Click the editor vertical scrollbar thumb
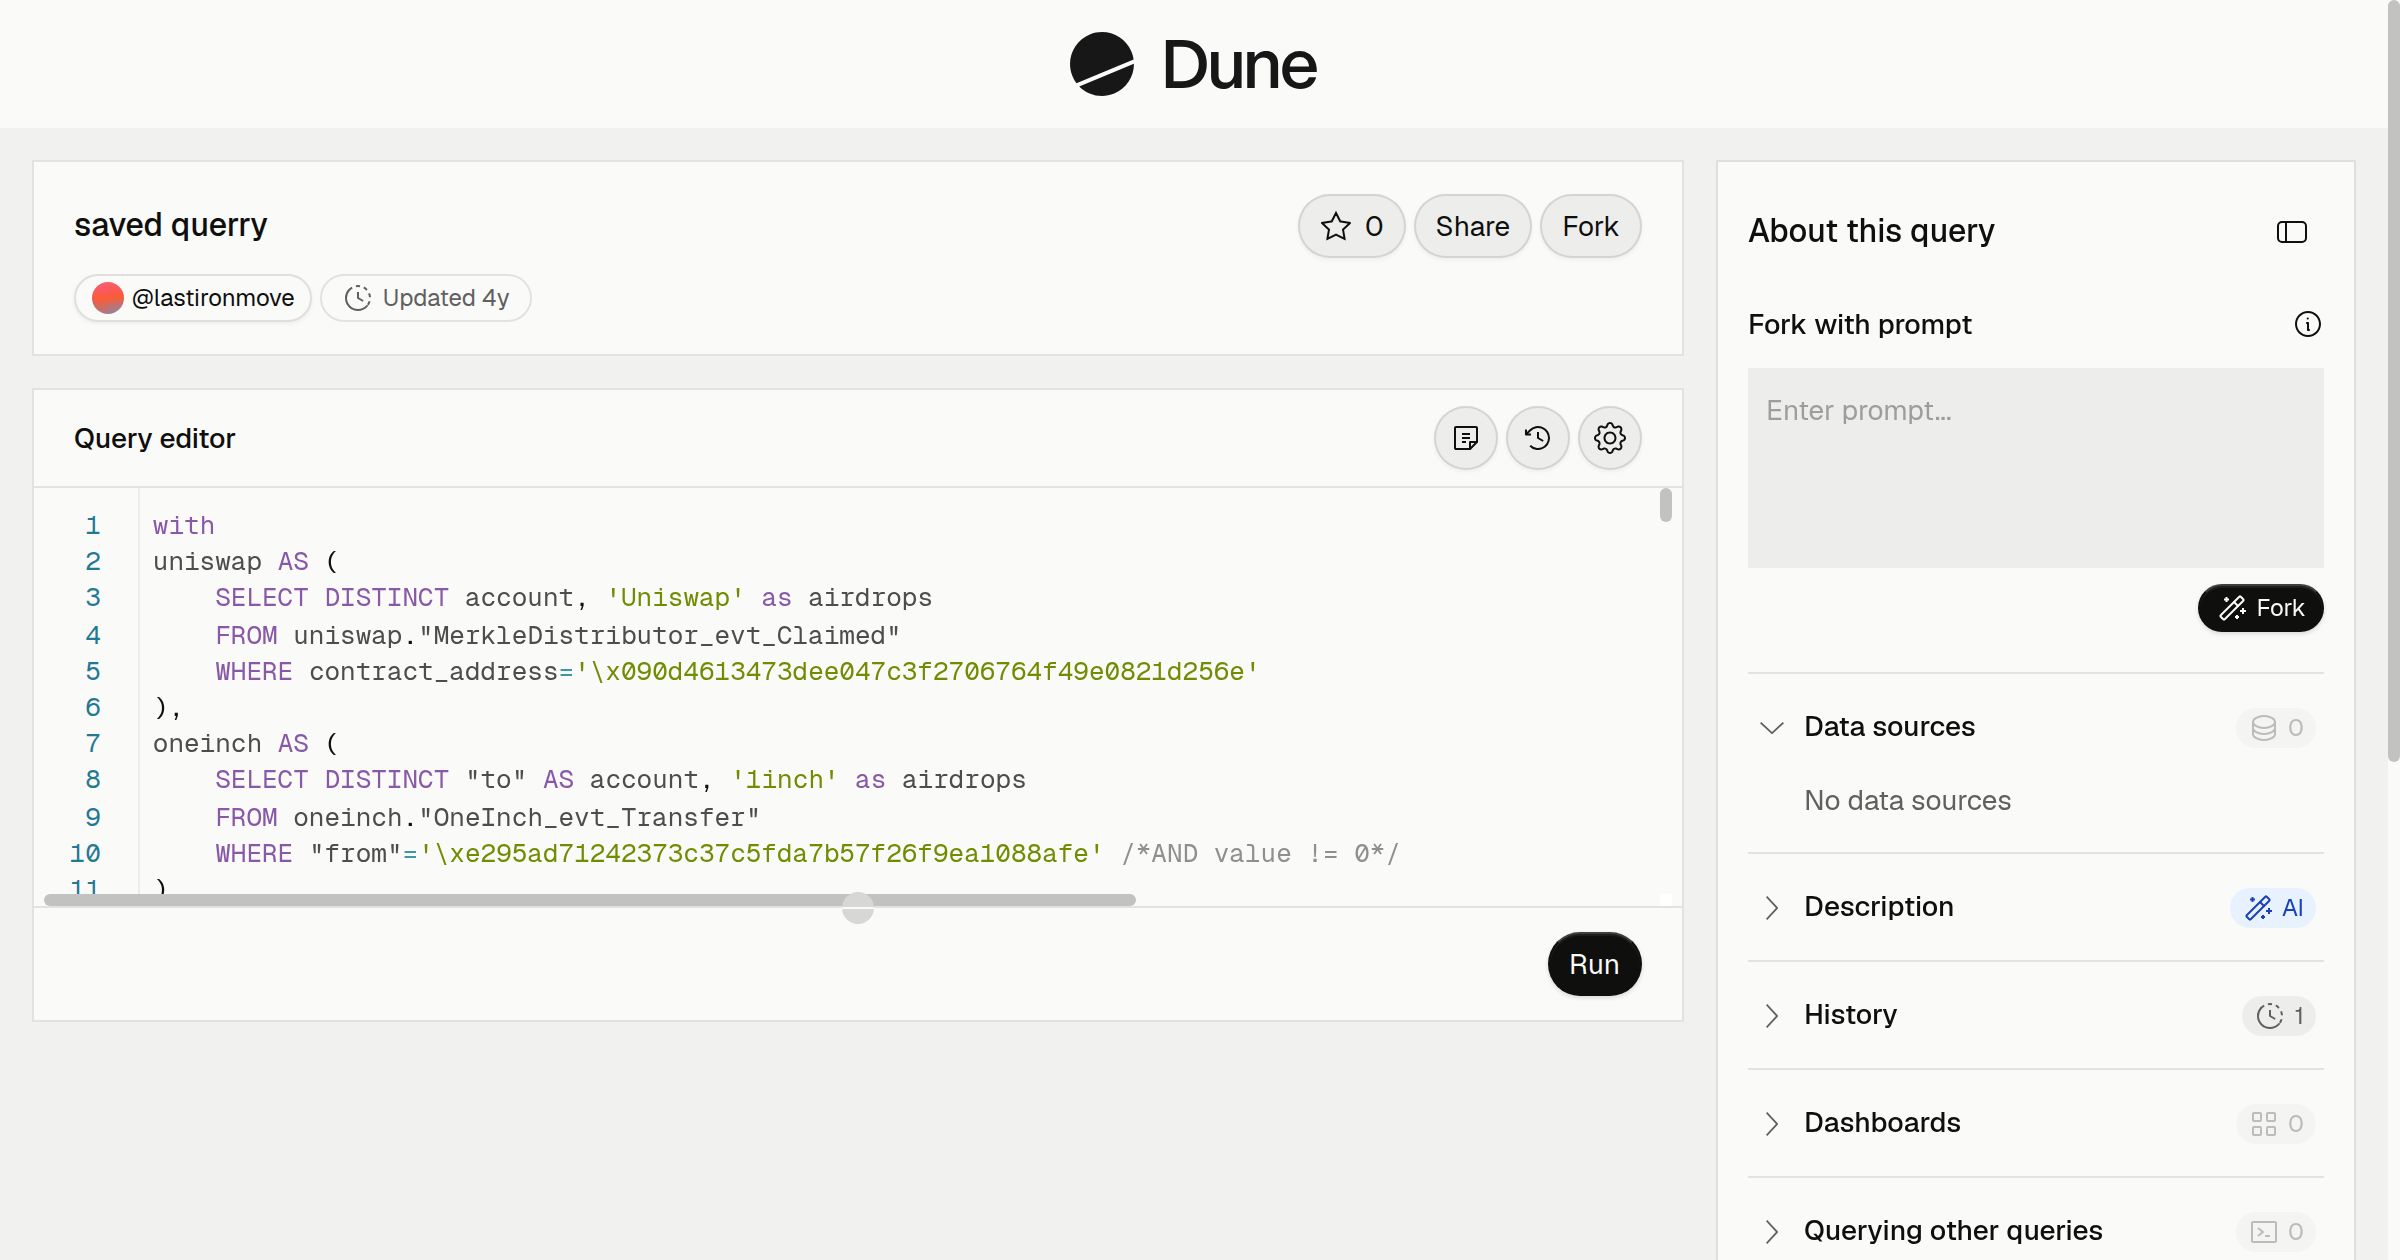This screenshot has height=1260, width=2400. [1665, 505]
